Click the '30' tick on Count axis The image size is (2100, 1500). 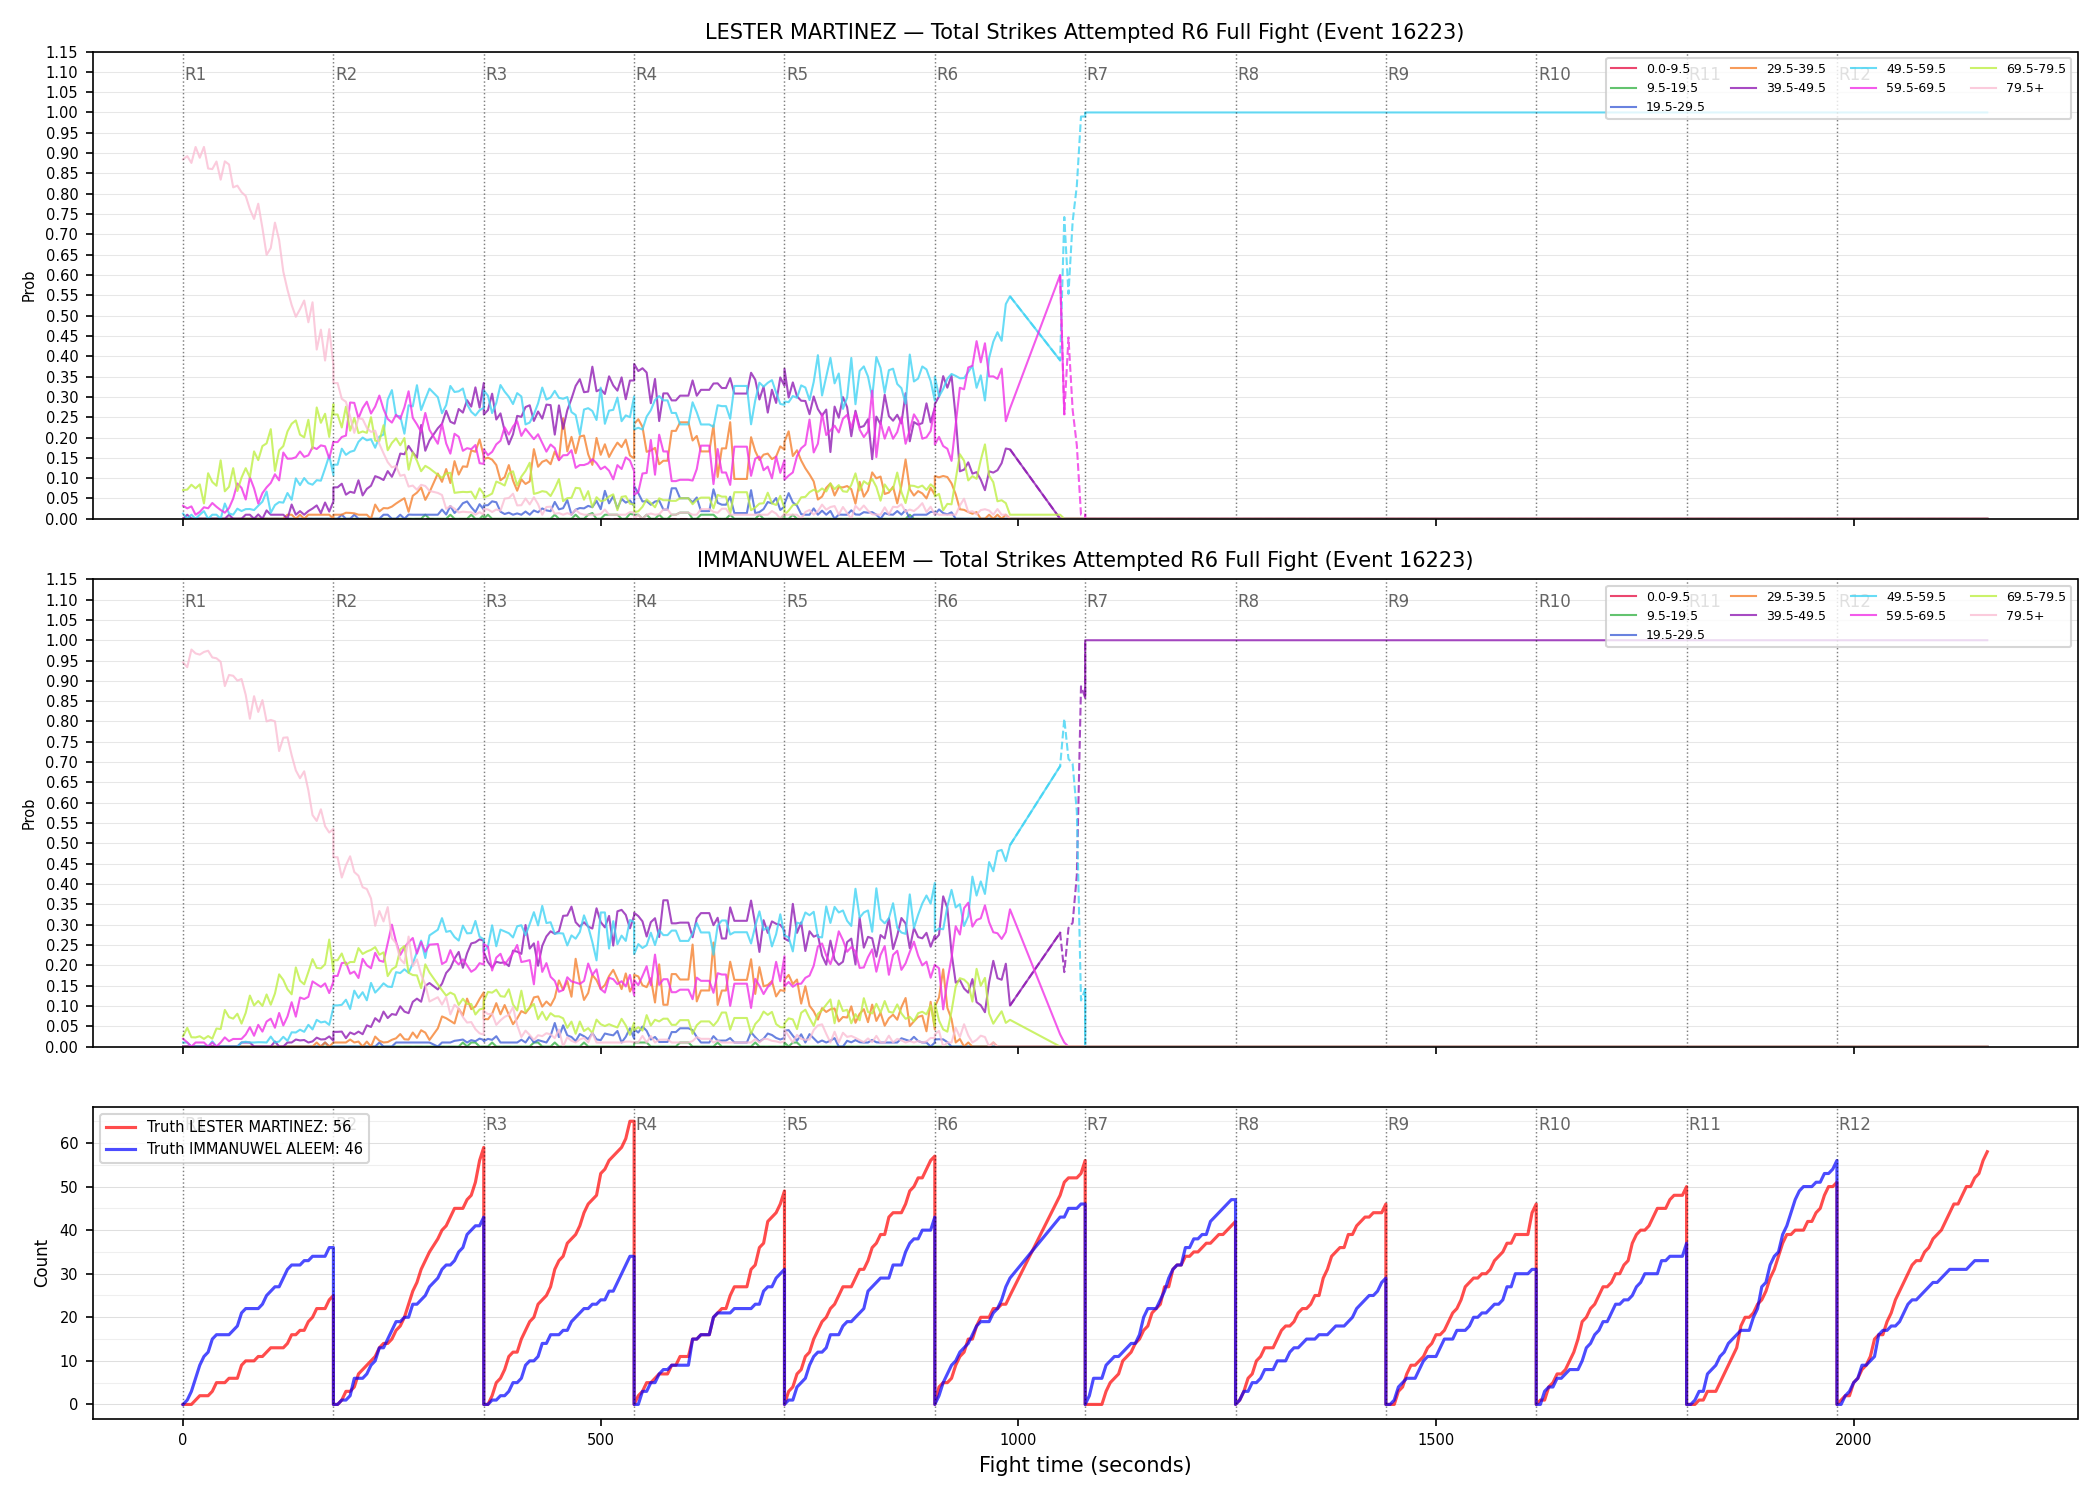coord(69,1274)
